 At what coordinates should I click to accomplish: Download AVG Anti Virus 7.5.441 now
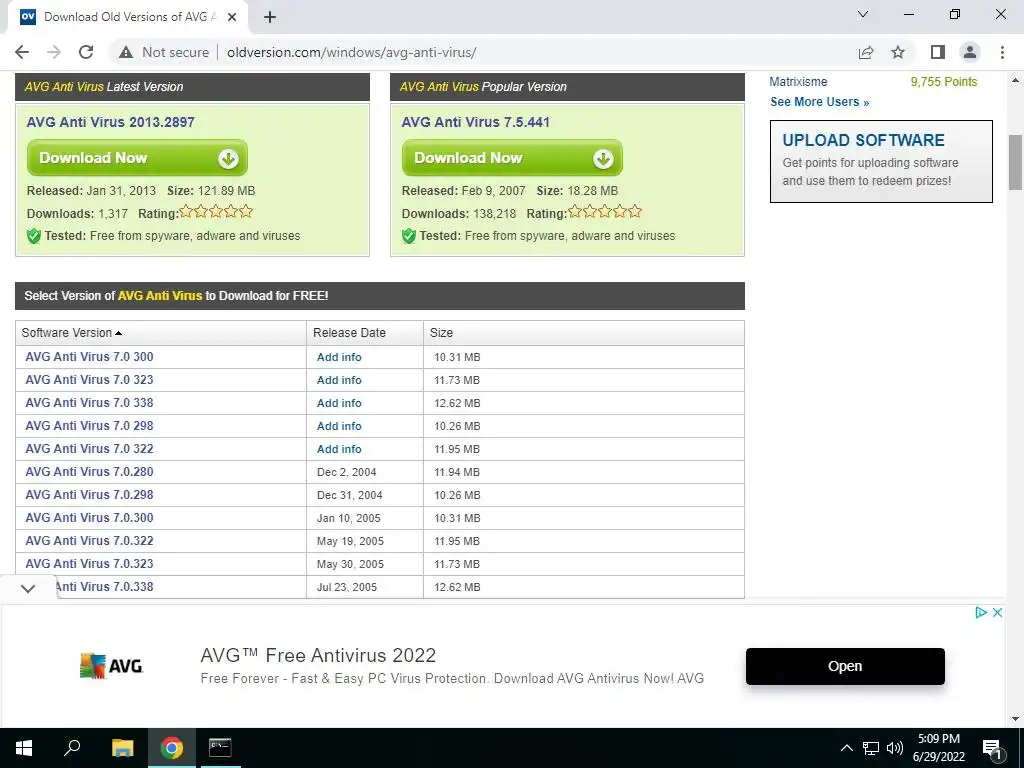(x=512, y=158)
